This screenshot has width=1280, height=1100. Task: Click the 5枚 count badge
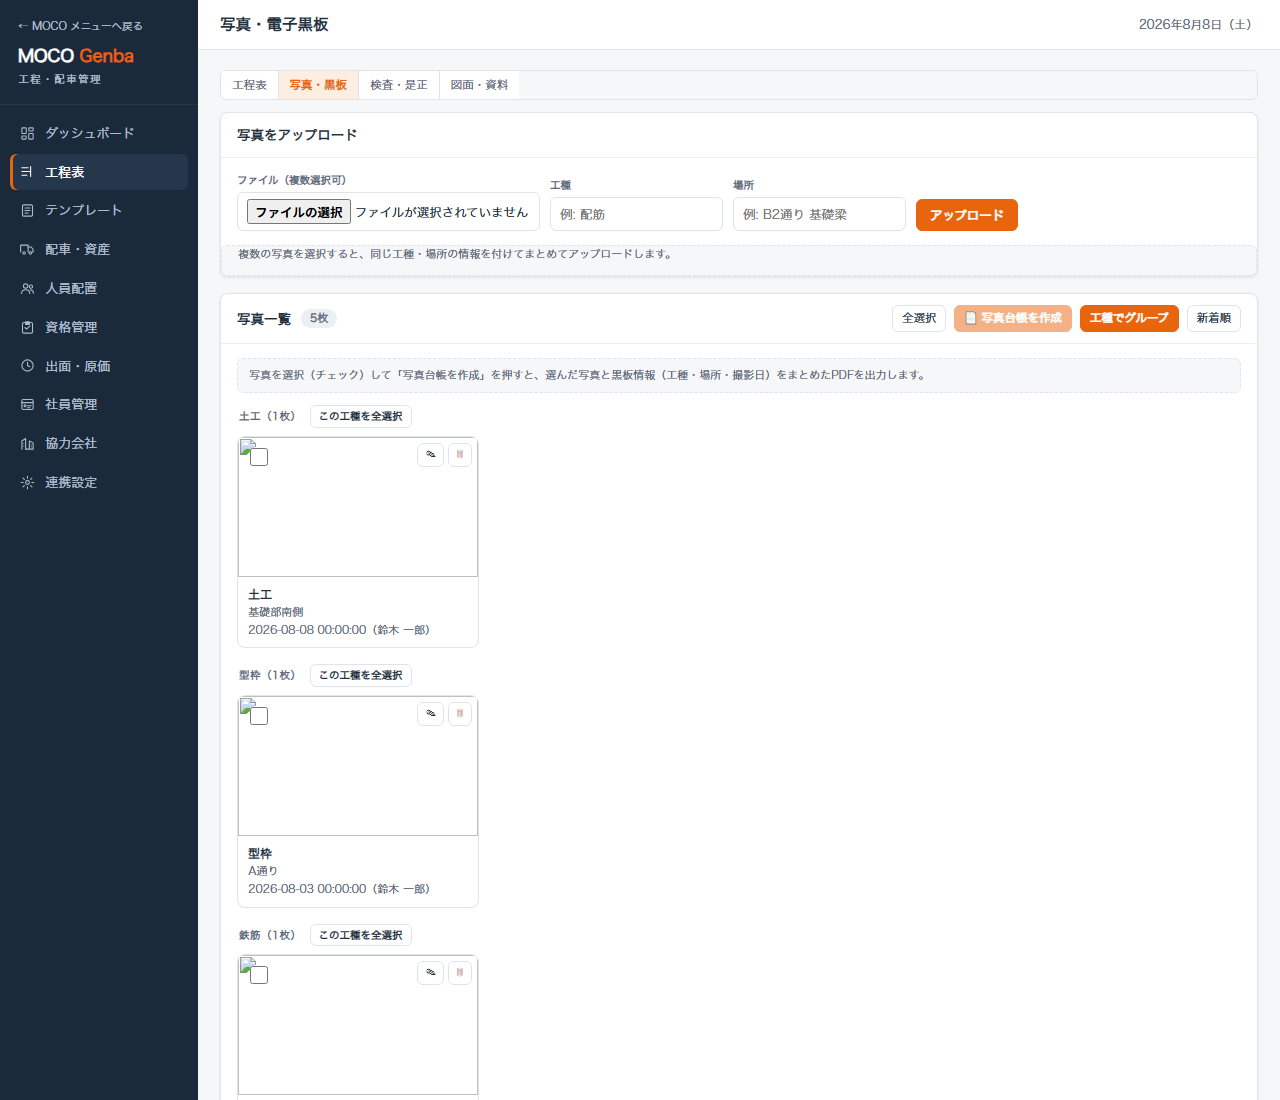319,318
